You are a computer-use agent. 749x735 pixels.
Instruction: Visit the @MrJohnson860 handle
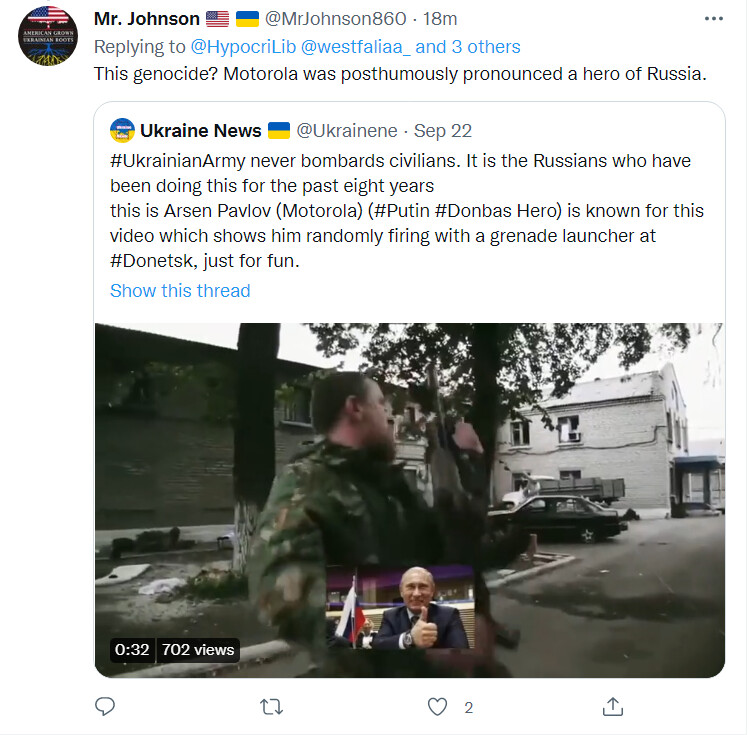coord(335,19)
